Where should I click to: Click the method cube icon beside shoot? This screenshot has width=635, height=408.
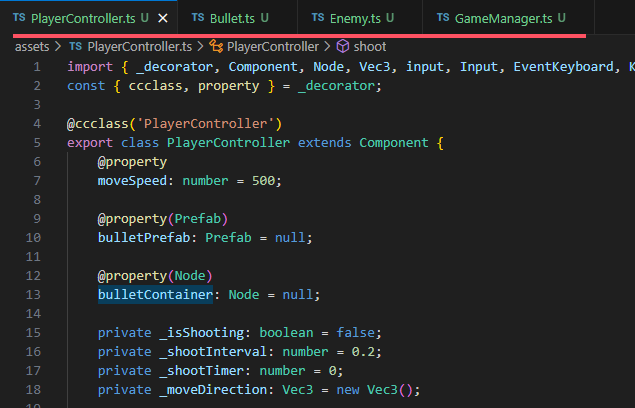pyautogui.click(x=342, y=47)
